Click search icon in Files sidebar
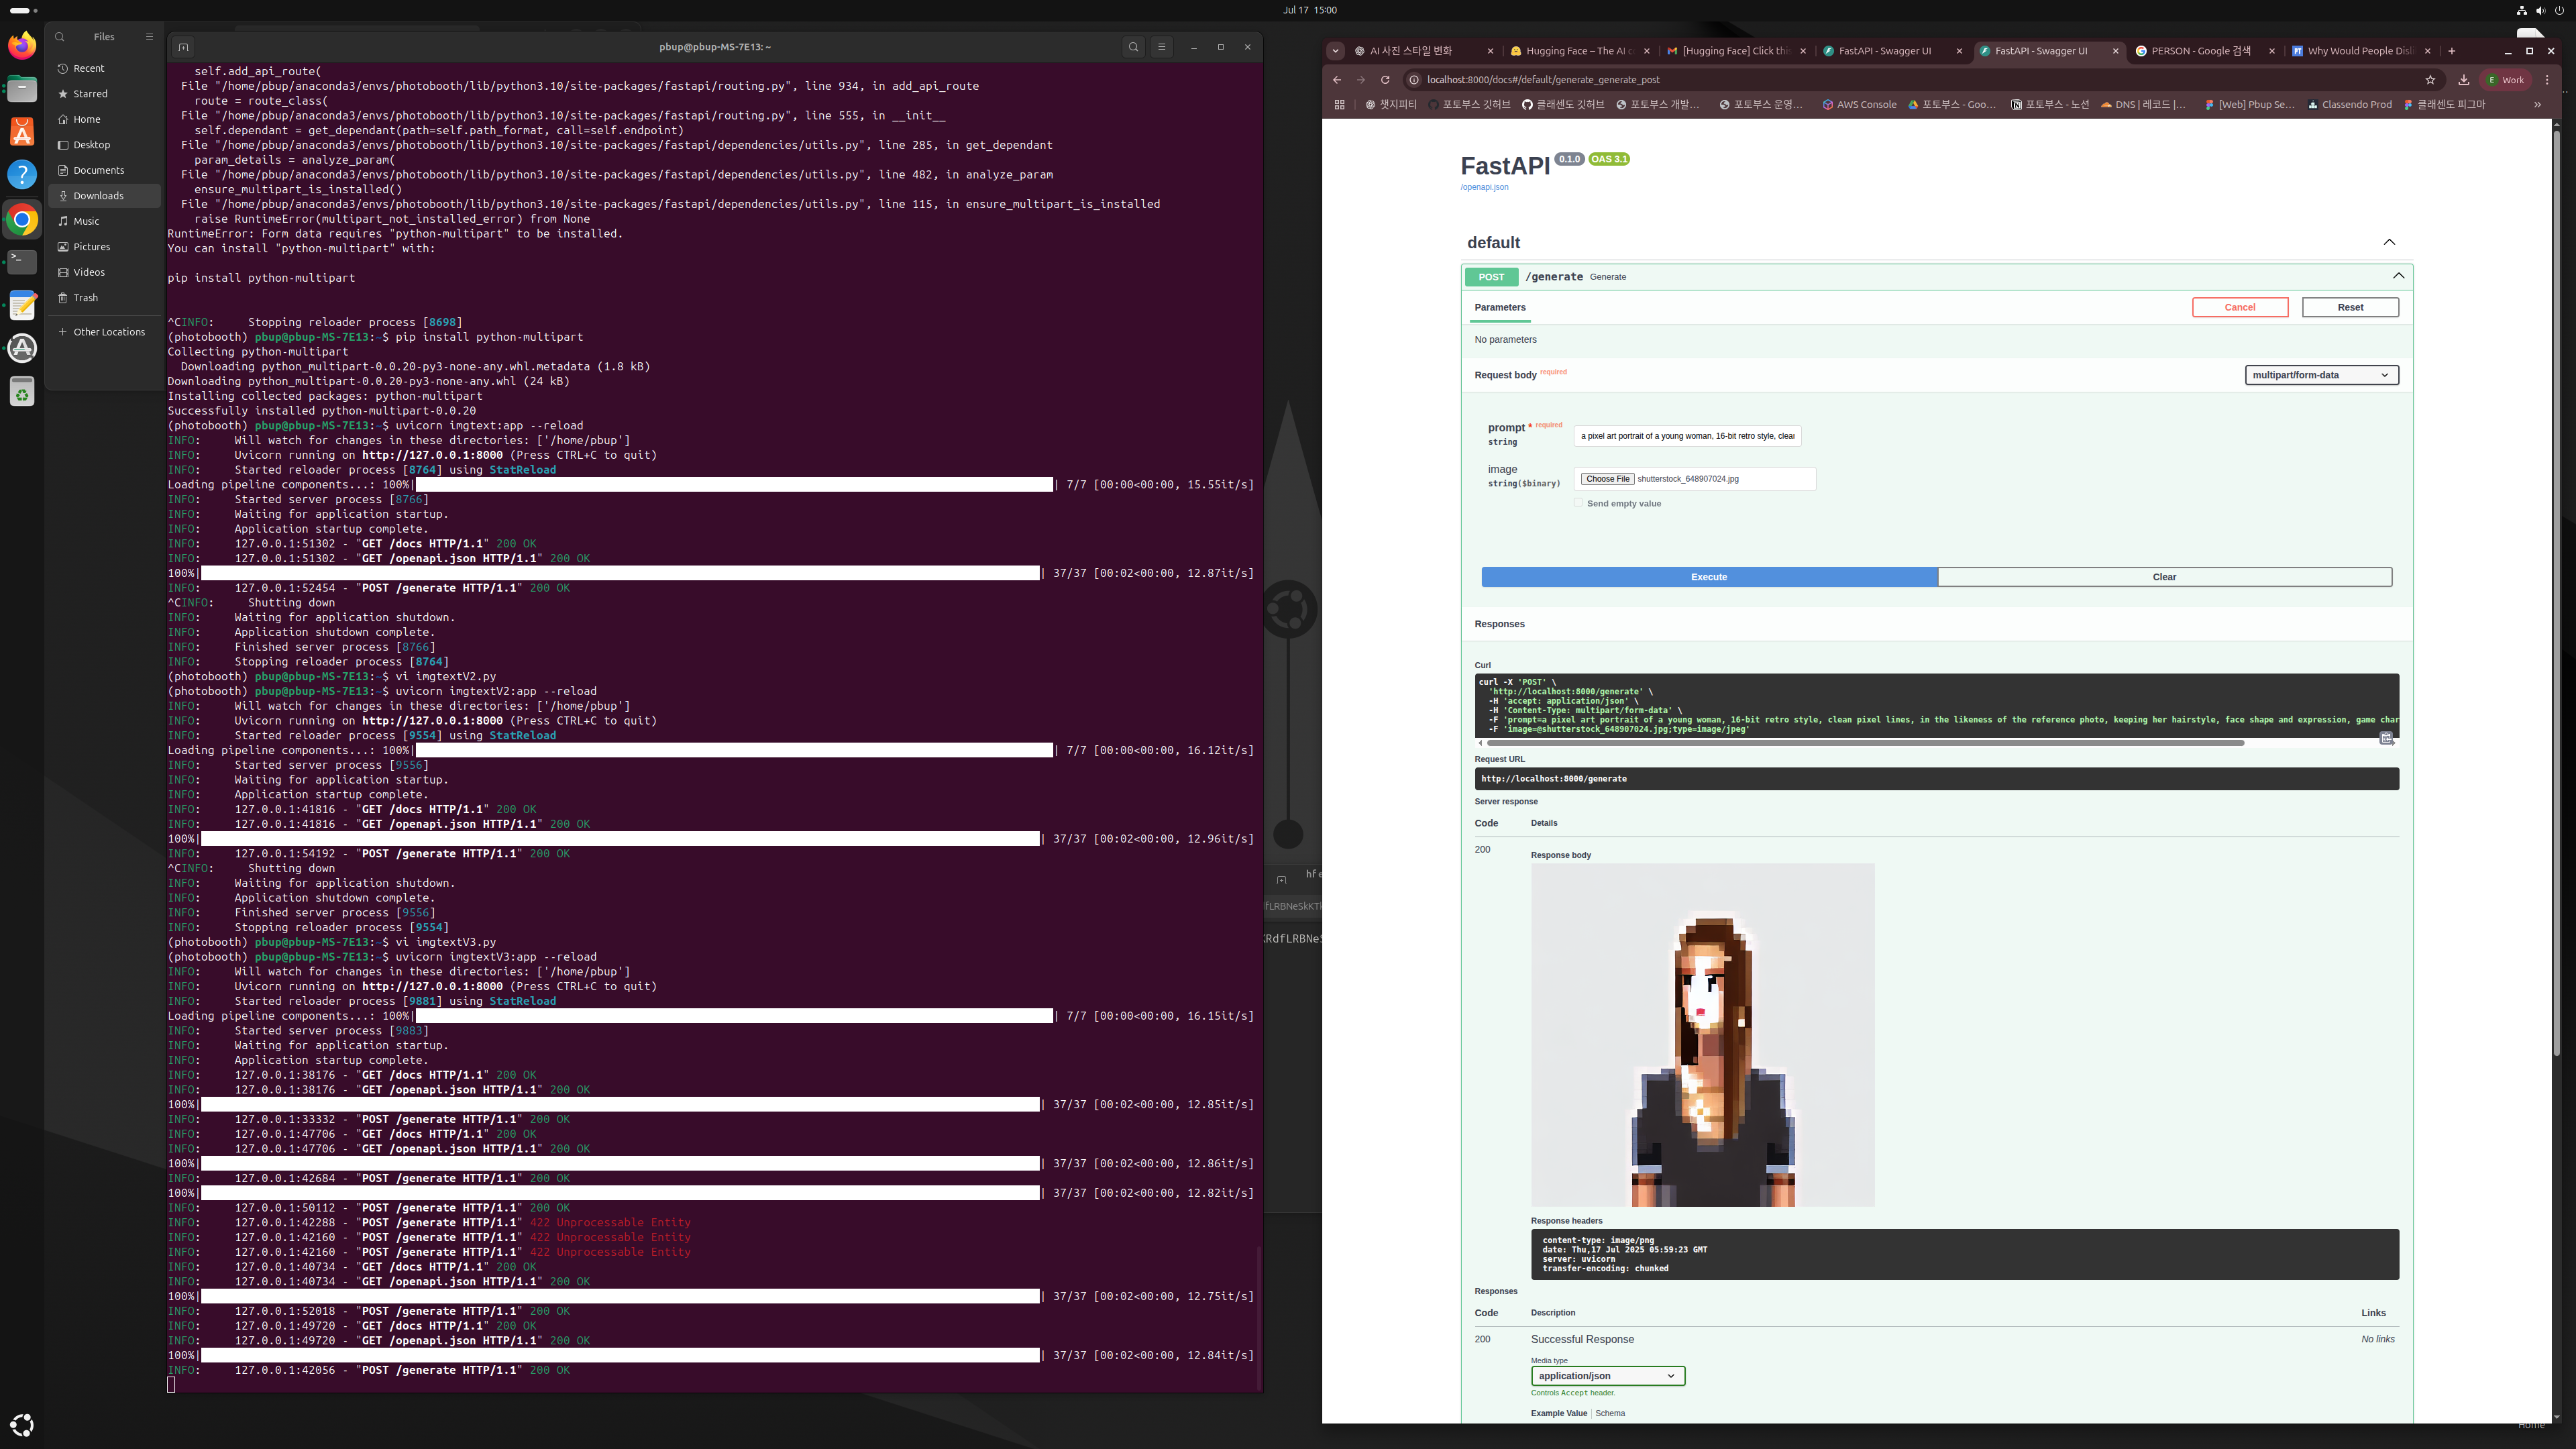2576x1449 pixels. coord(60,37)
